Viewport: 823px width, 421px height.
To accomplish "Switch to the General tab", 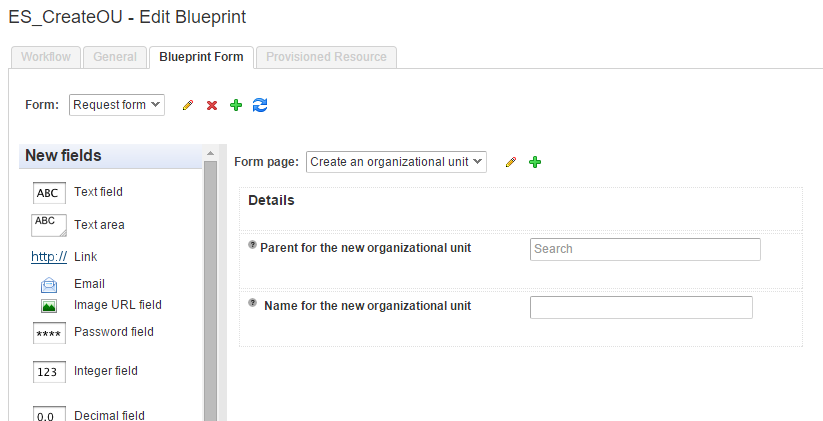I will pyautogui.click(x=115, y=57).
